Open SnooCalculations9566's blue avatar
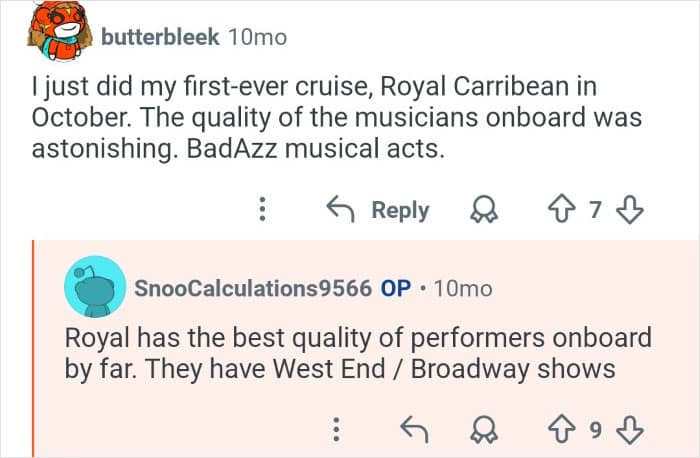Screen dimensions: 700x458 pyautogui.click(x=94, y=288)
